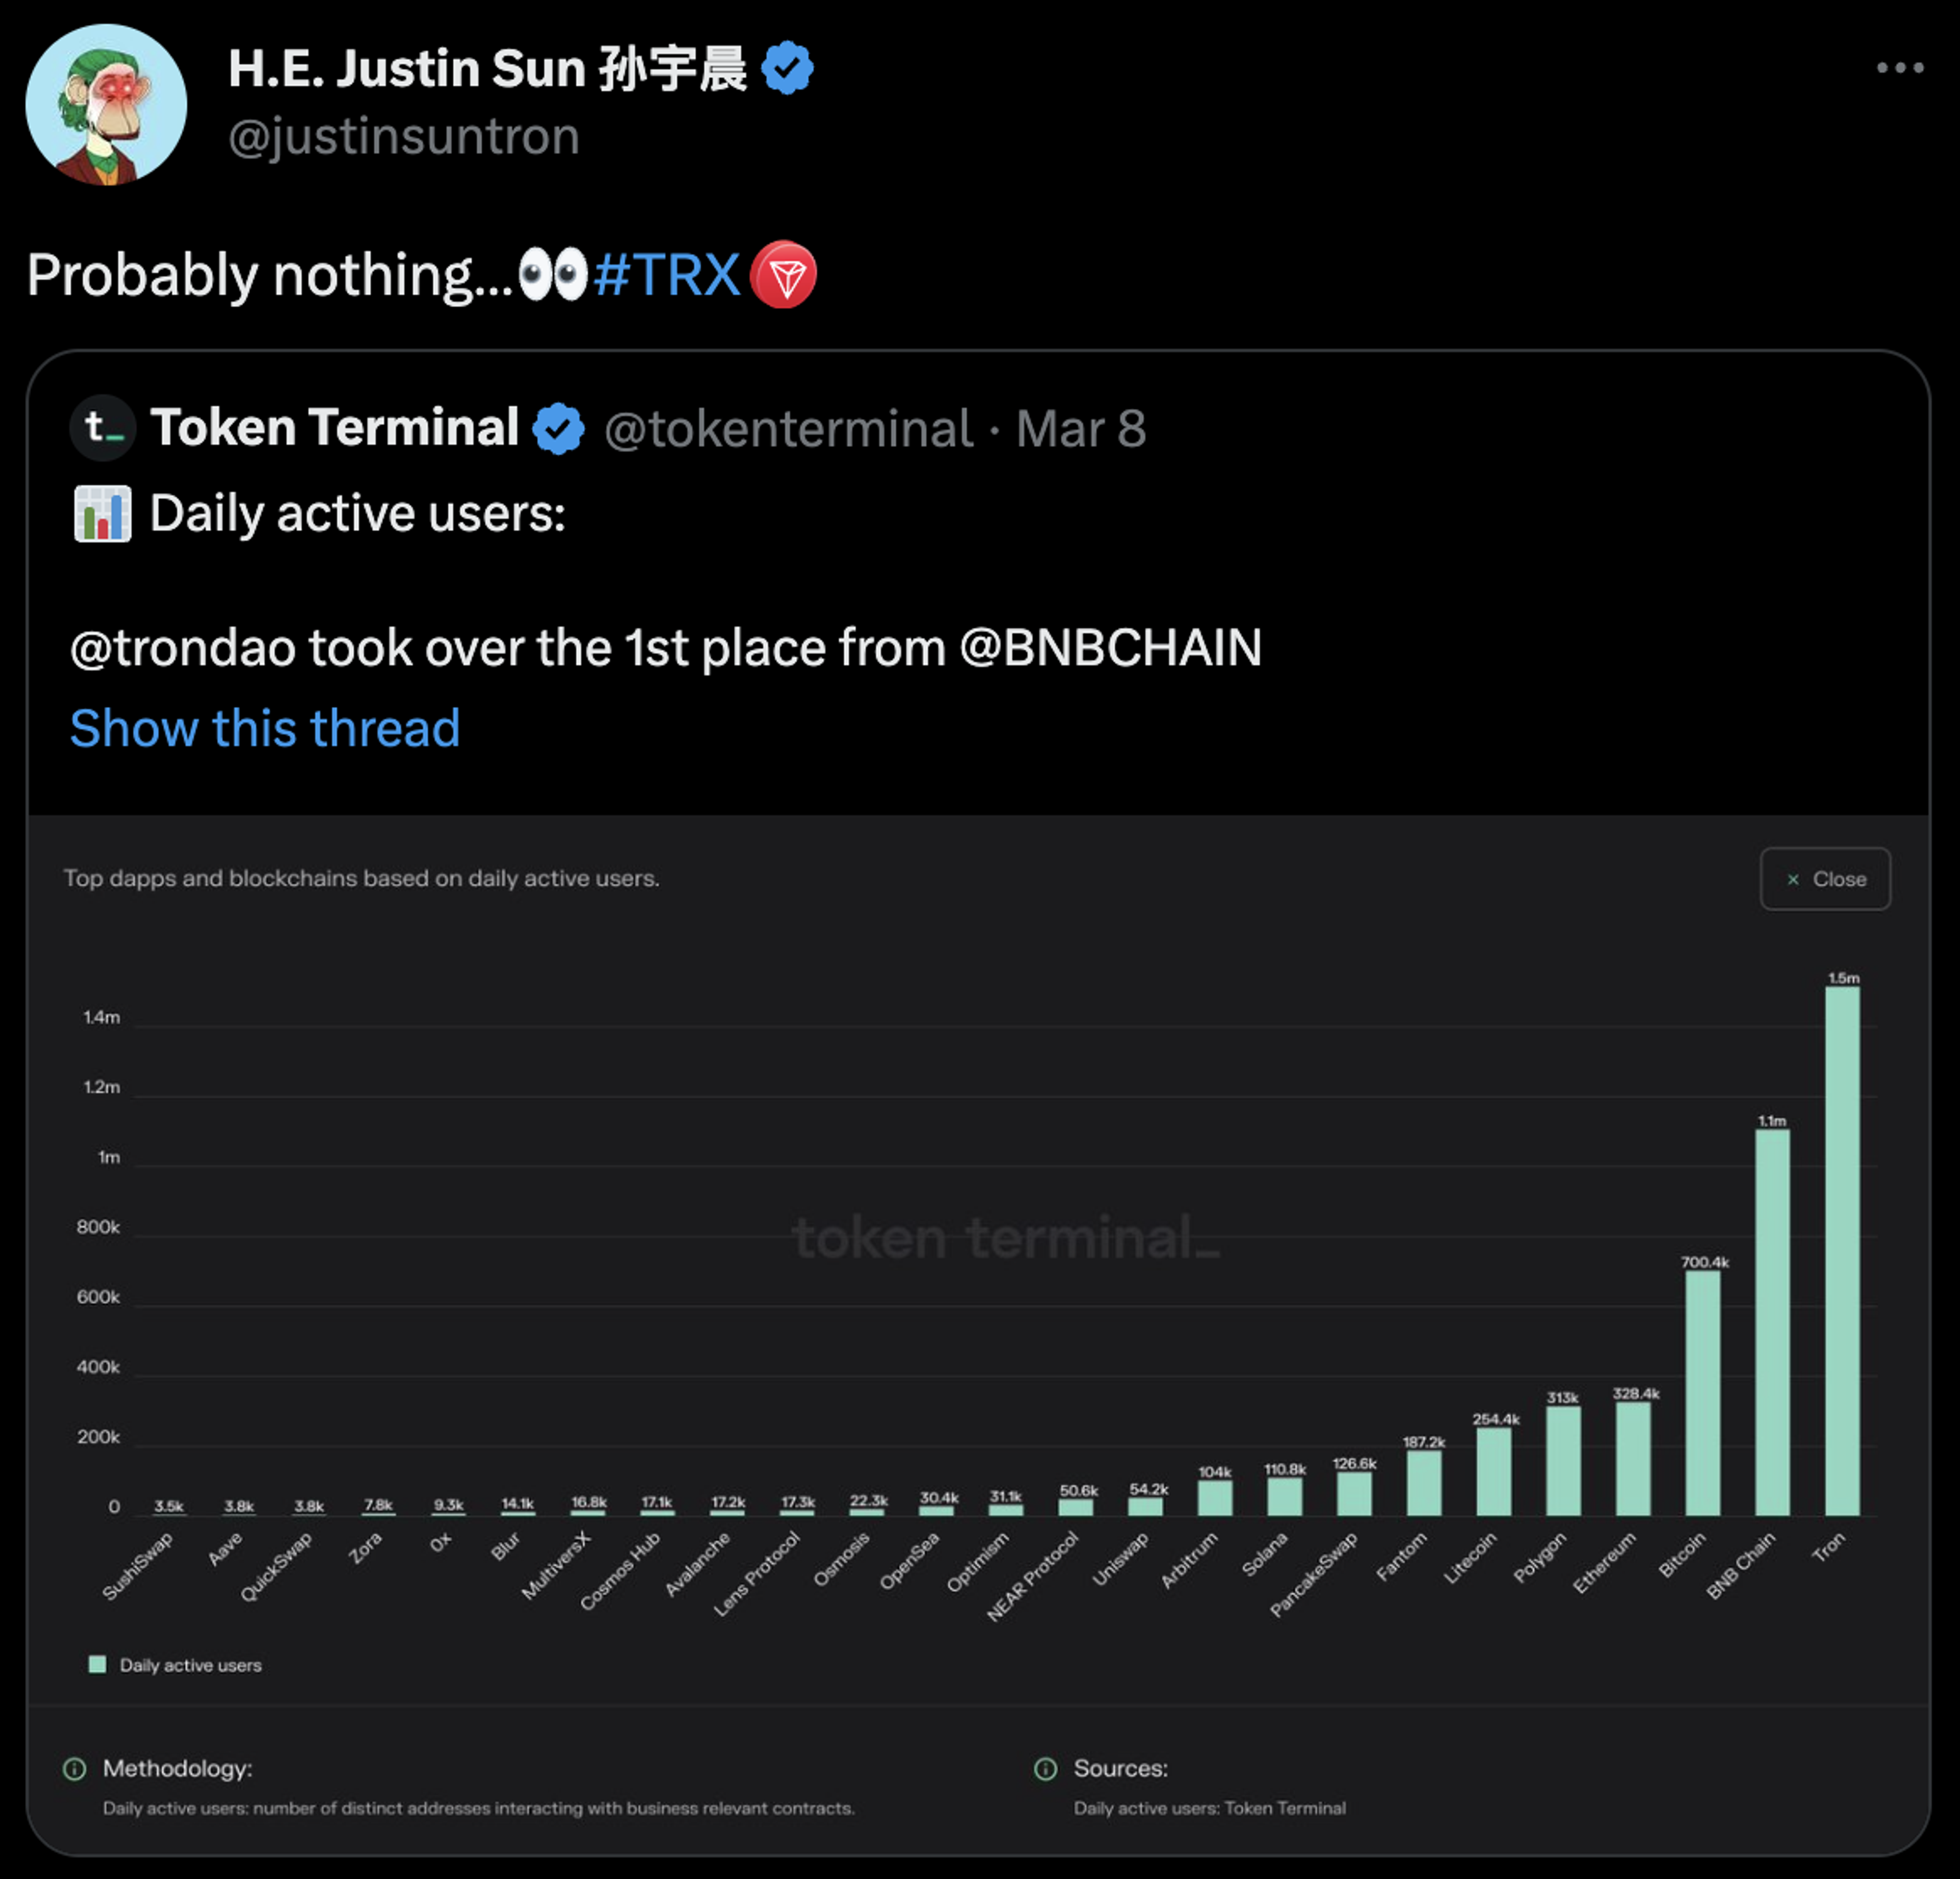Click Justin Sun's blue verified badge
This screenshot has height=1879, width=1960.
(787, 68)
